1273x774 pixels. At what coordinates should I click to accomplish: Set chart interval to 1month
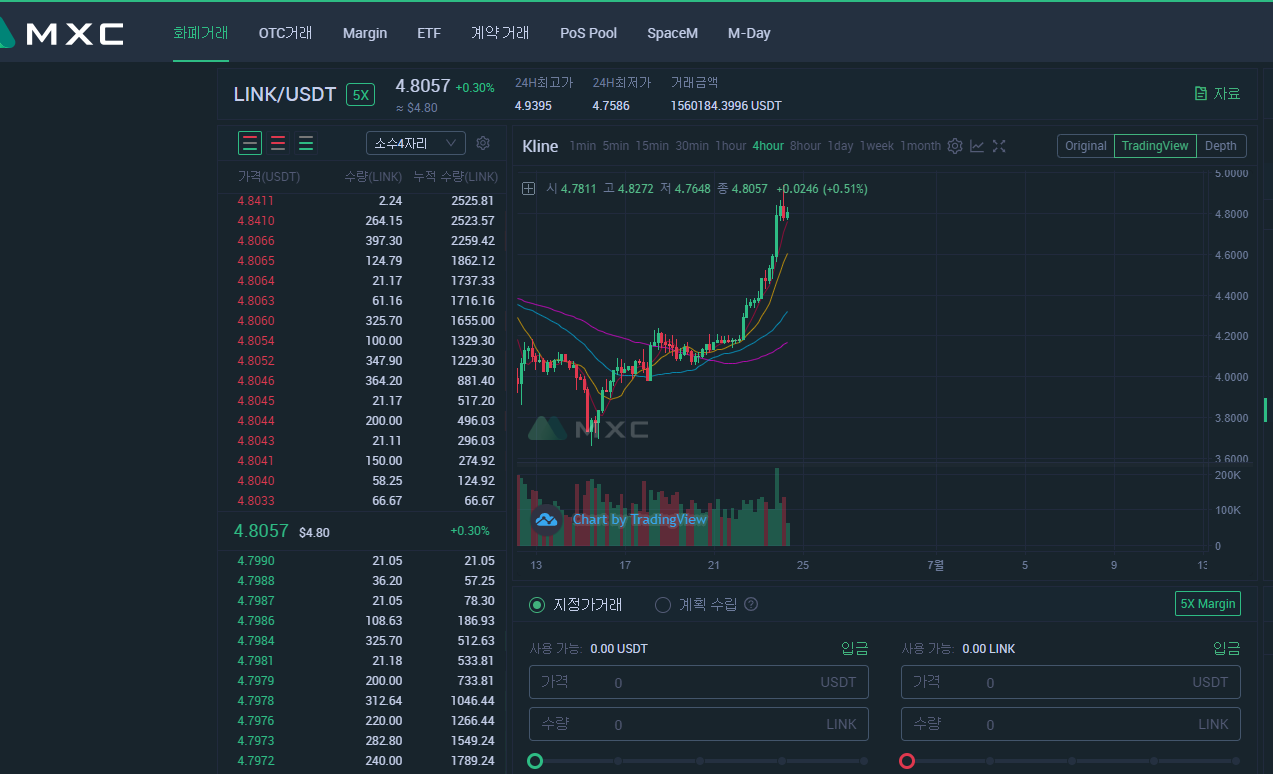click(x=921, y=146)
